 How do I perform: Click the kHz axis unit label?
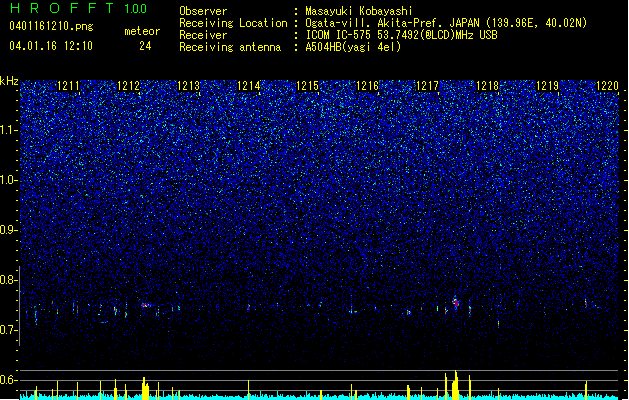coord(9,81)
